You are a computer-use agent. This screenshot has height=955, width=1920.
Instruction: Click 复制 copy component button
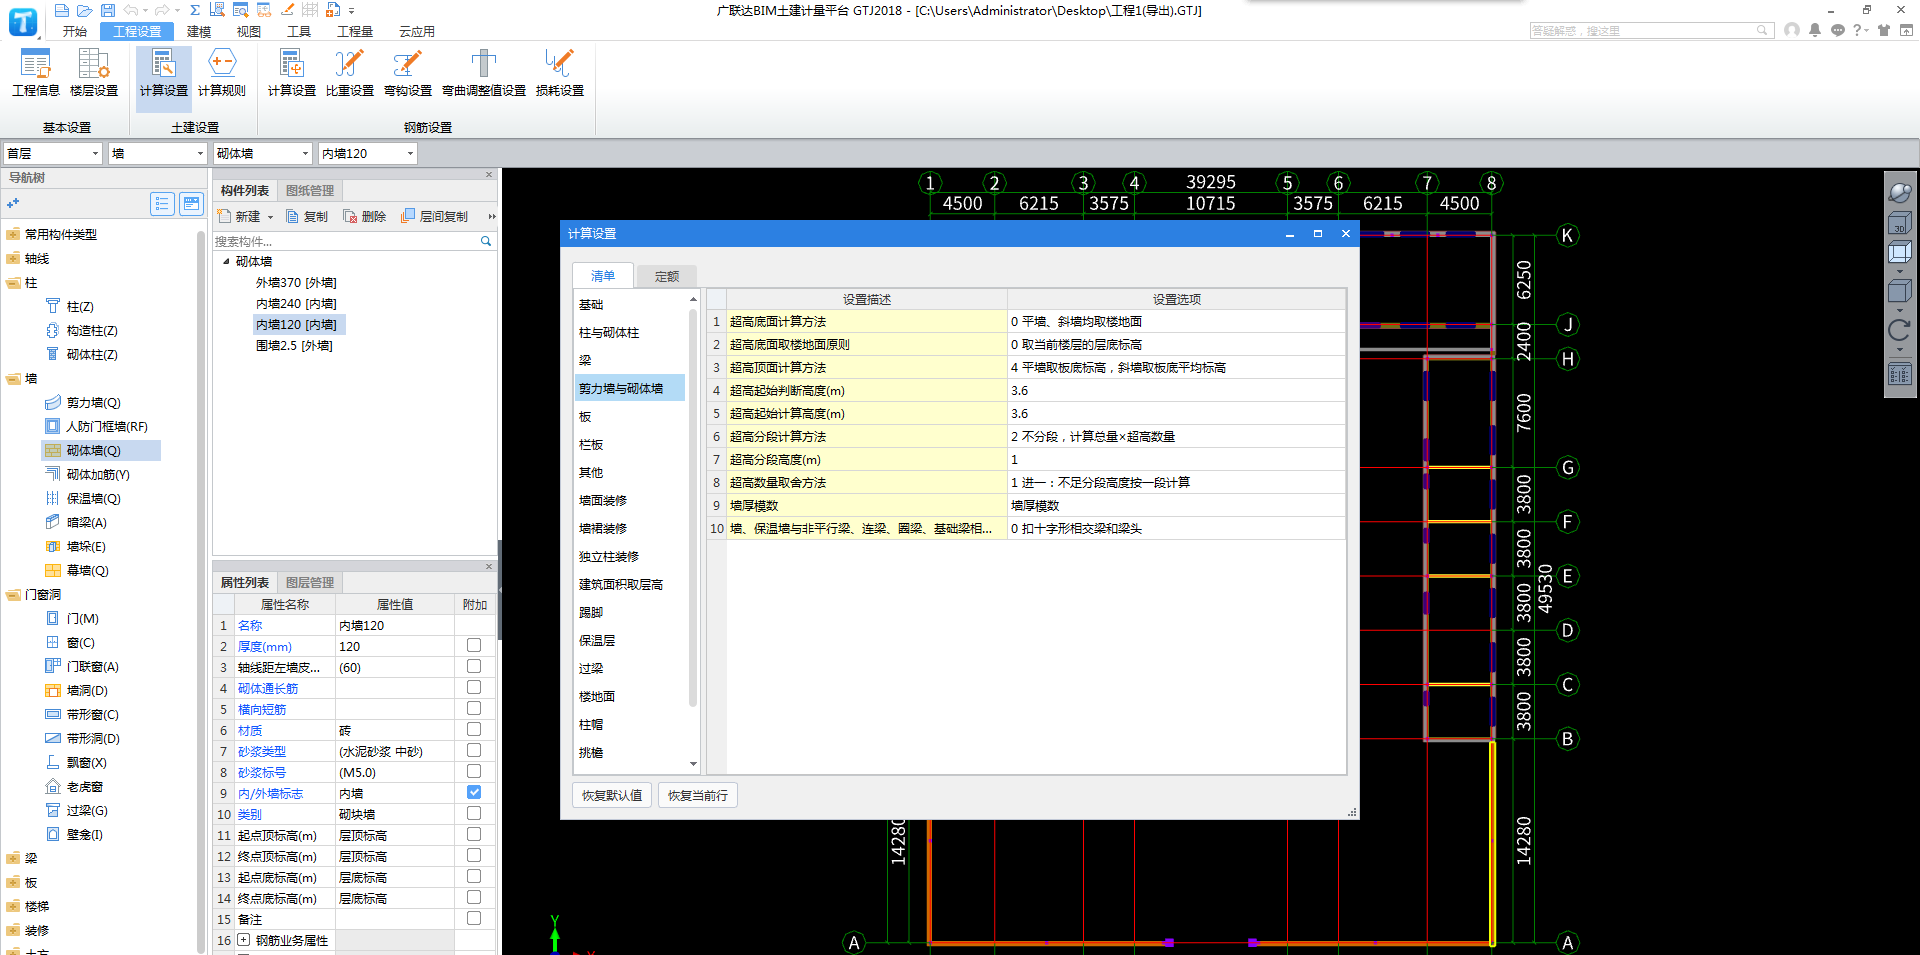click(307, 216)
